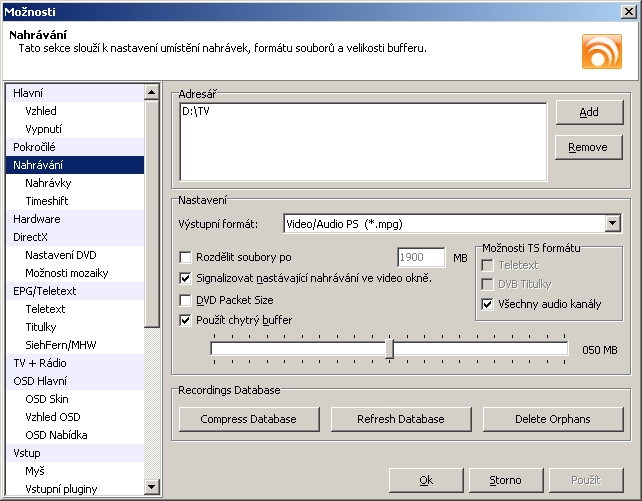
Task: Toggle Rozdělit soubory po checkbox
Action: [x=185, y=257]
